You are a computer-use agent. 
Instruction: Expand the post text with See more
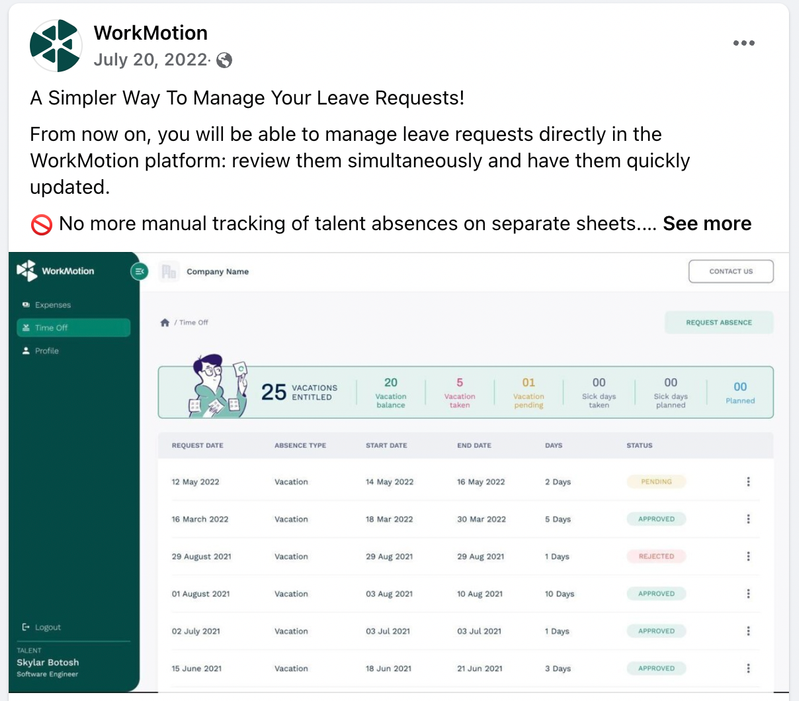click(707, 224)
